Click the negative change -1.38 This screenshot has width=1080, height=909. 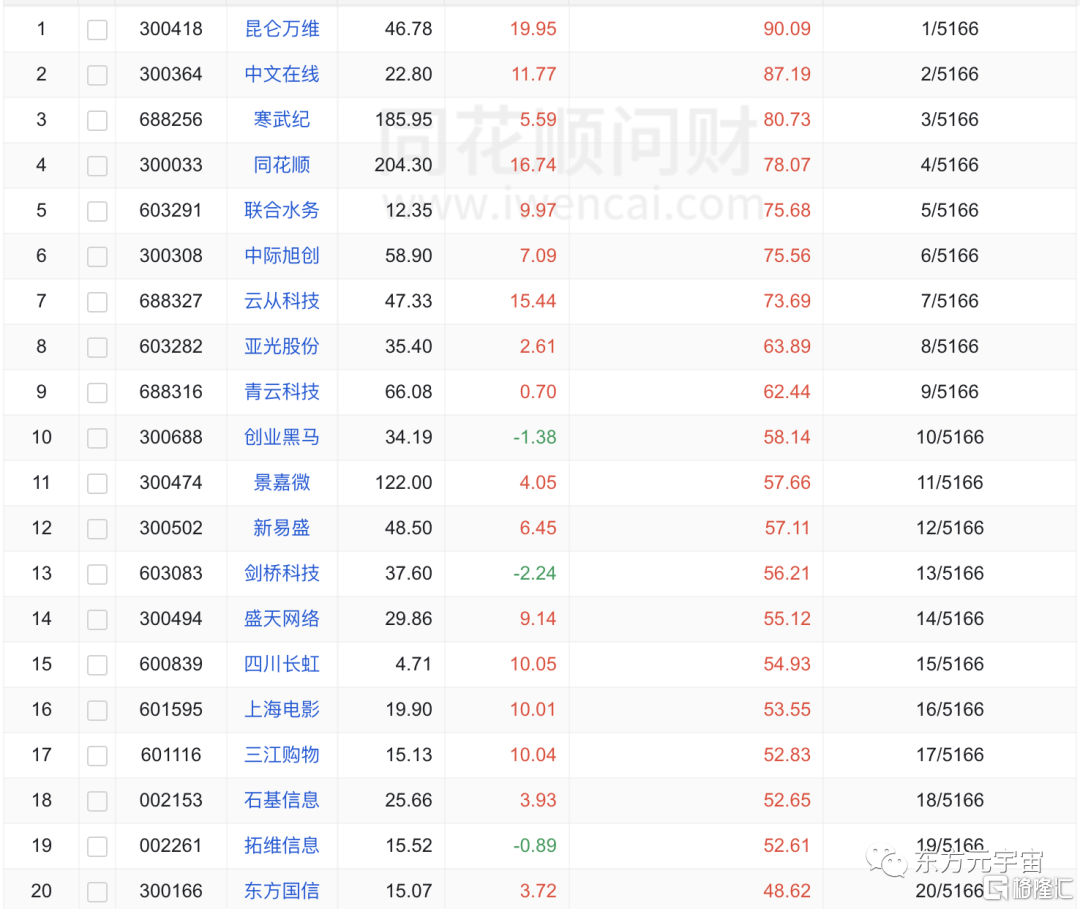(534, 438)
